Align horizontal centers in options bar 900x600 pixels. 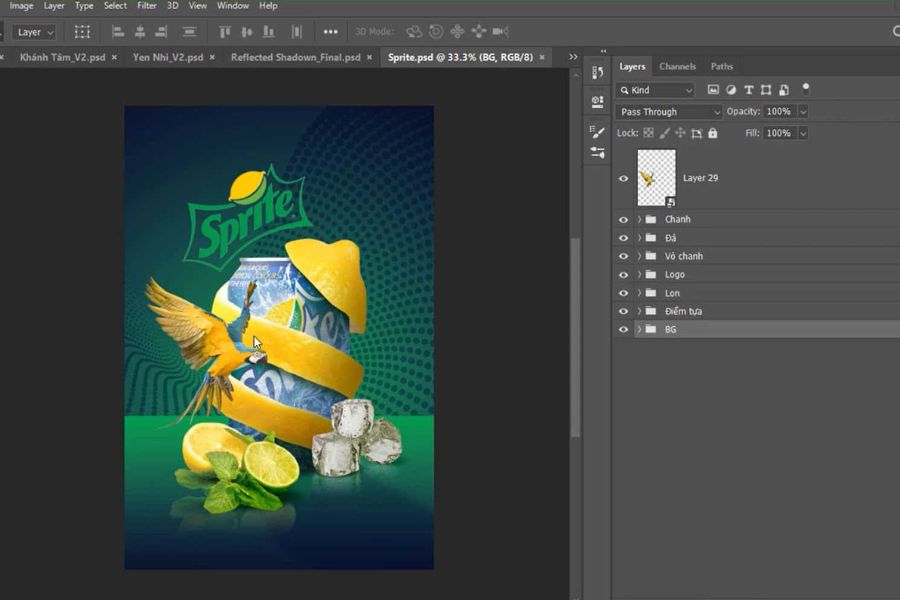139,32
